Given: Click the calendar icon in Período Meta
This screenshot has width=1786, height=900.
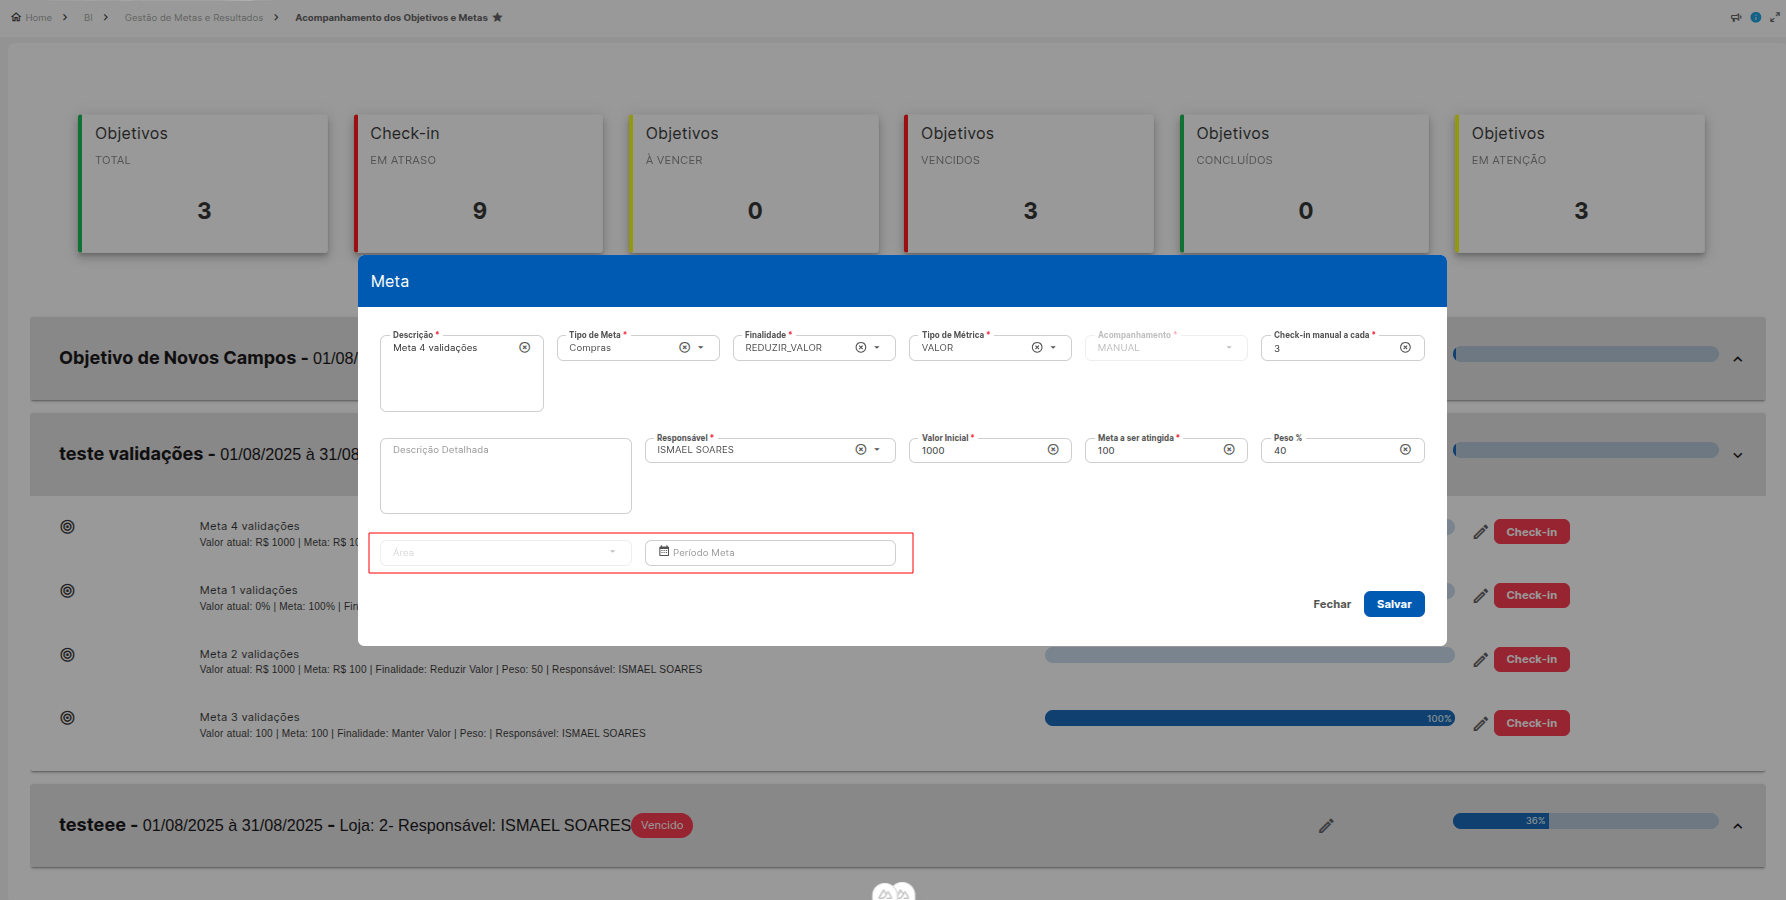Looking at the screenshot, I should (664, 551).
